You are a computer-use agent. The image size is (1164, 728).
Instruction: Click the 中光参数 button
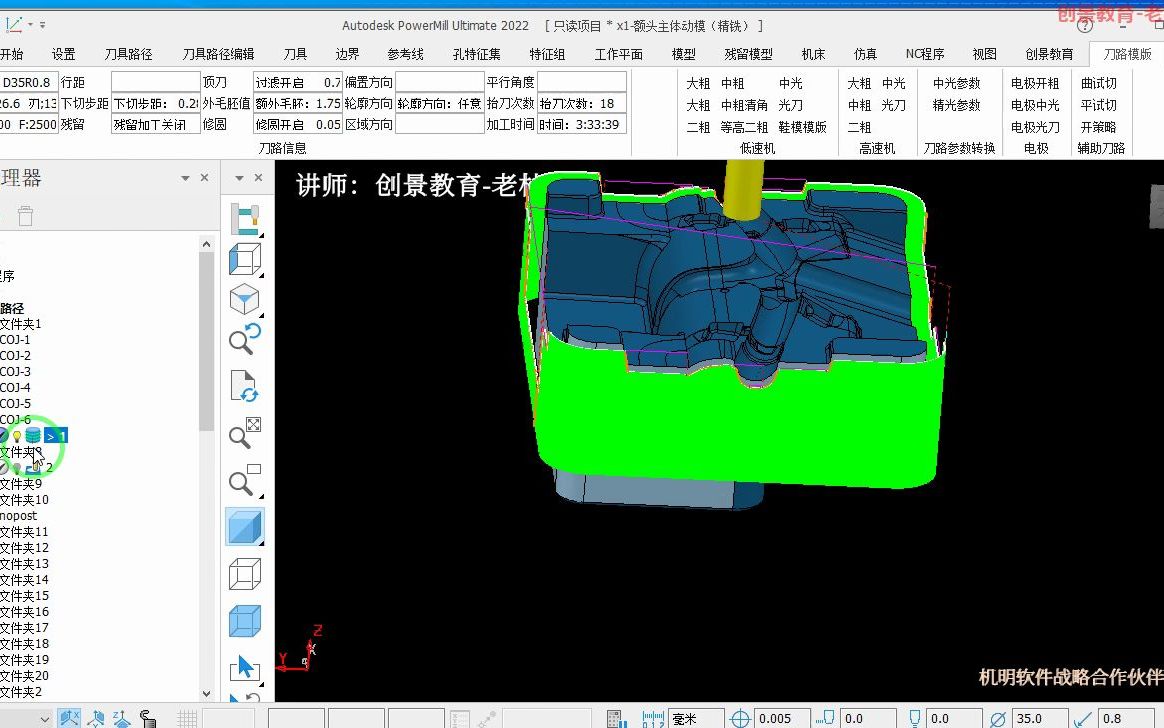click(957, 83)
